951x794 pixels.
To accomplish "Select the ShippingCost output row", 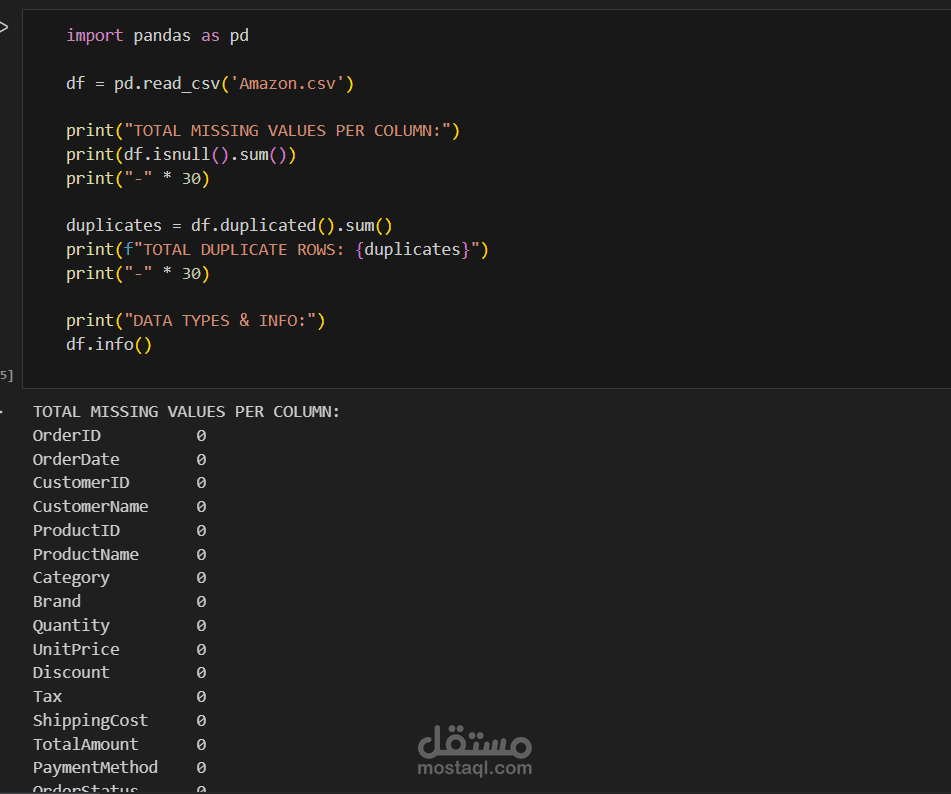I will point(90,720).
